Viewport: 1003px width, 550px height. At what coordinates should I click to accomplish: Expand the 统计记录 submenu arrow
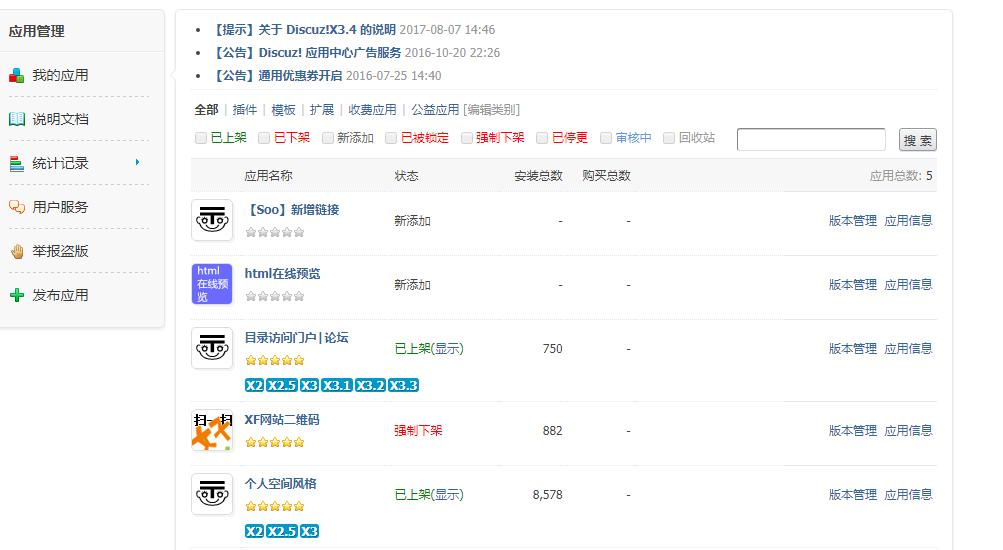pos(137,162)
